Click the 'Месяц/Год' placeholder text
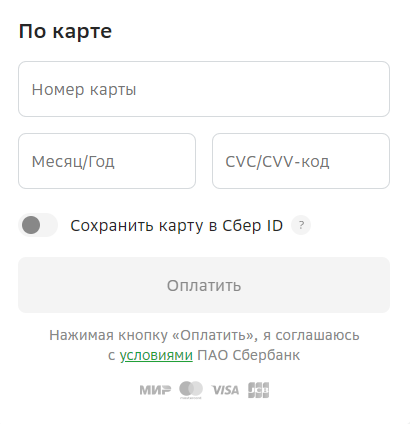410x424 pixels. [x=73, y=162]
